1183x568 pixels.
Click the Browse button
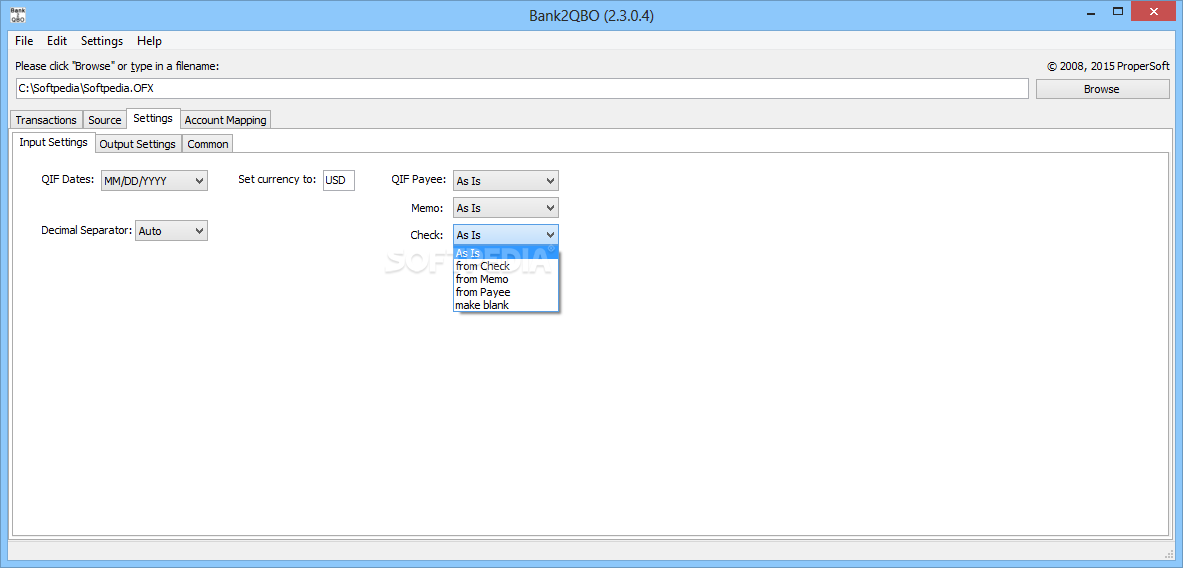1102,89
